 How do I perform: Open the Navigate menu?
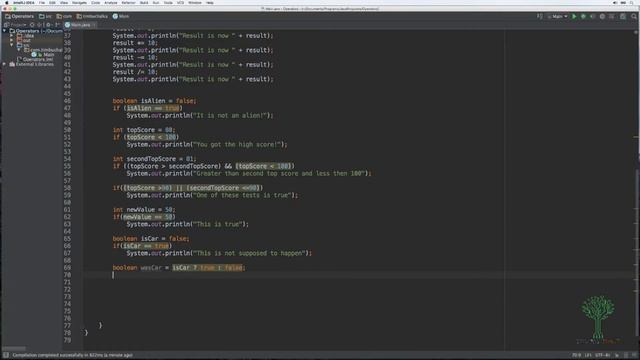(79, 3)
